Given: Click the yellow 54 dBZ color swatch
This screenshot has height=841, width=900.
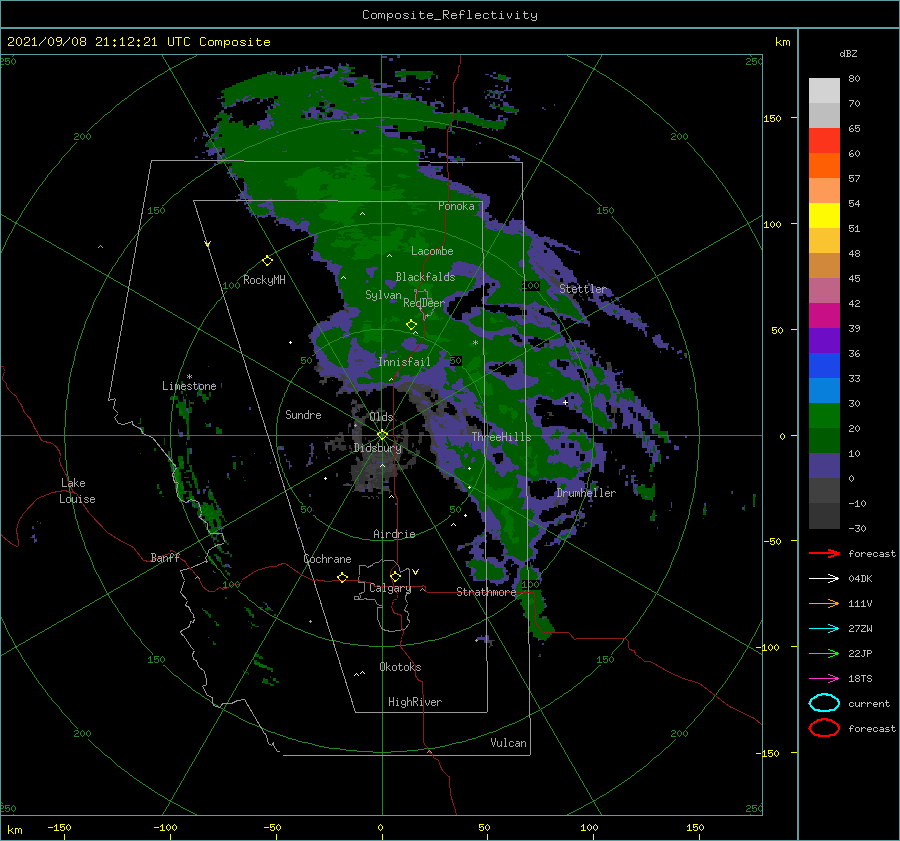Looking at the screenshot, I should 824,216.
